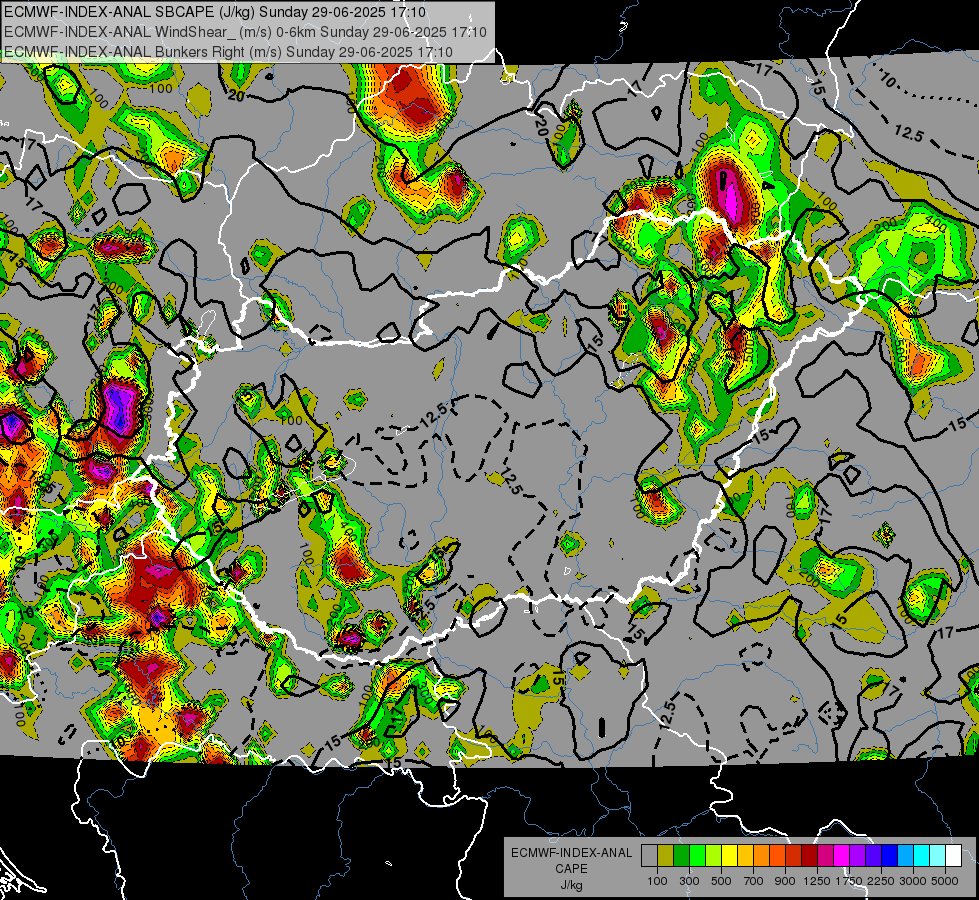Select the bright green legend swatch
979x900 pixels.
697,855
